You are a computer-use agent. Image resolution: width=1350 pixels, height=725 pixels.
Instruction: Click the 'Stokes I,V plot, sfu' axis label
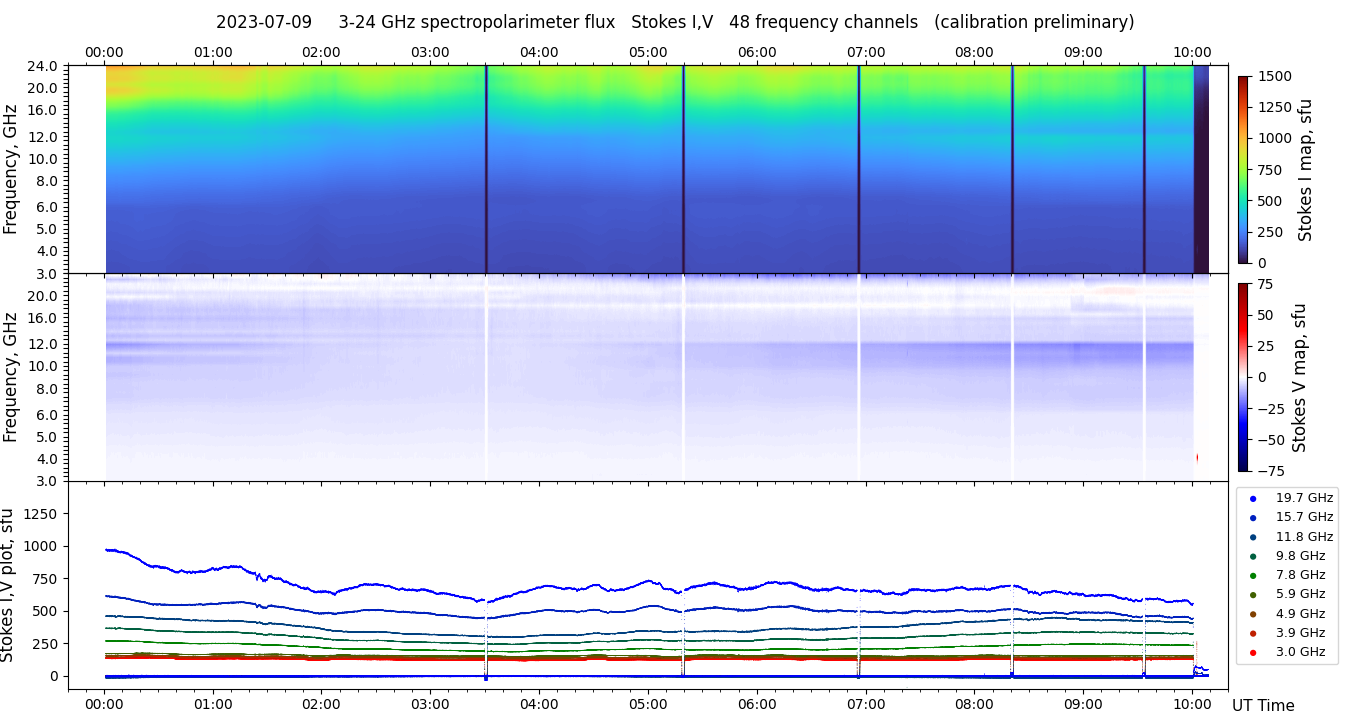point(9,585)
